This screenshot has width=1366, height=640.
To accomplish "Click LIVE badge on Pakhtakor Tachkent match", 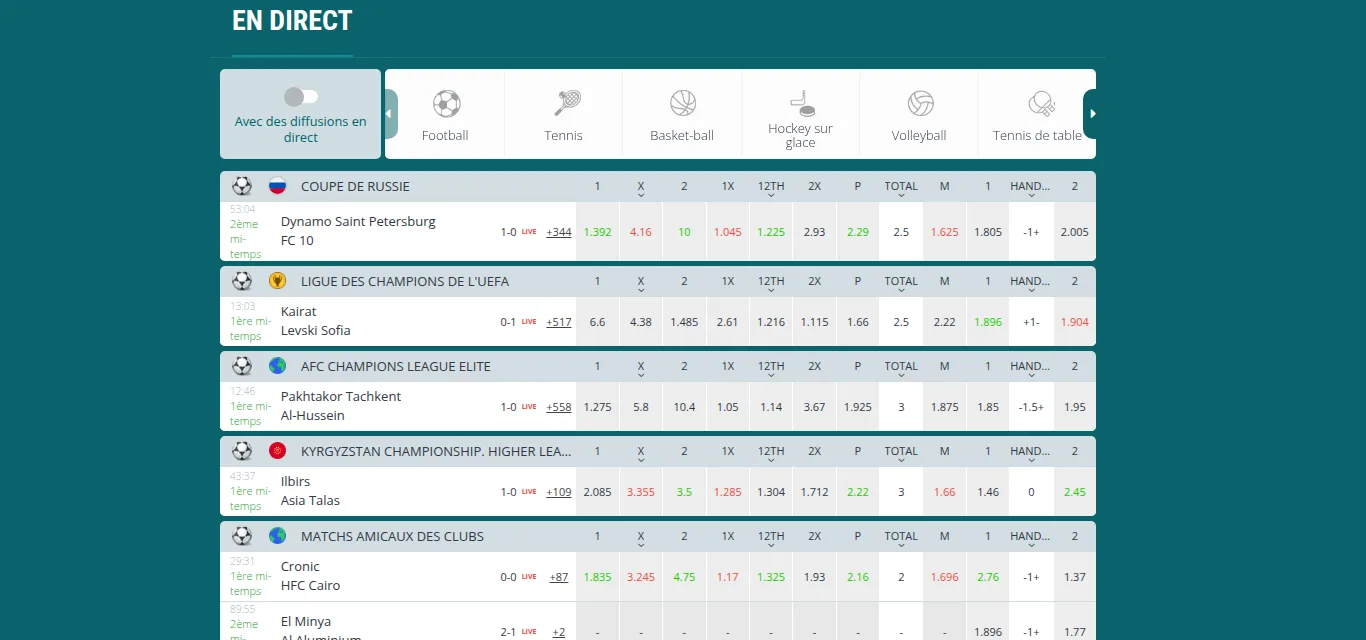I will (529, 407).
